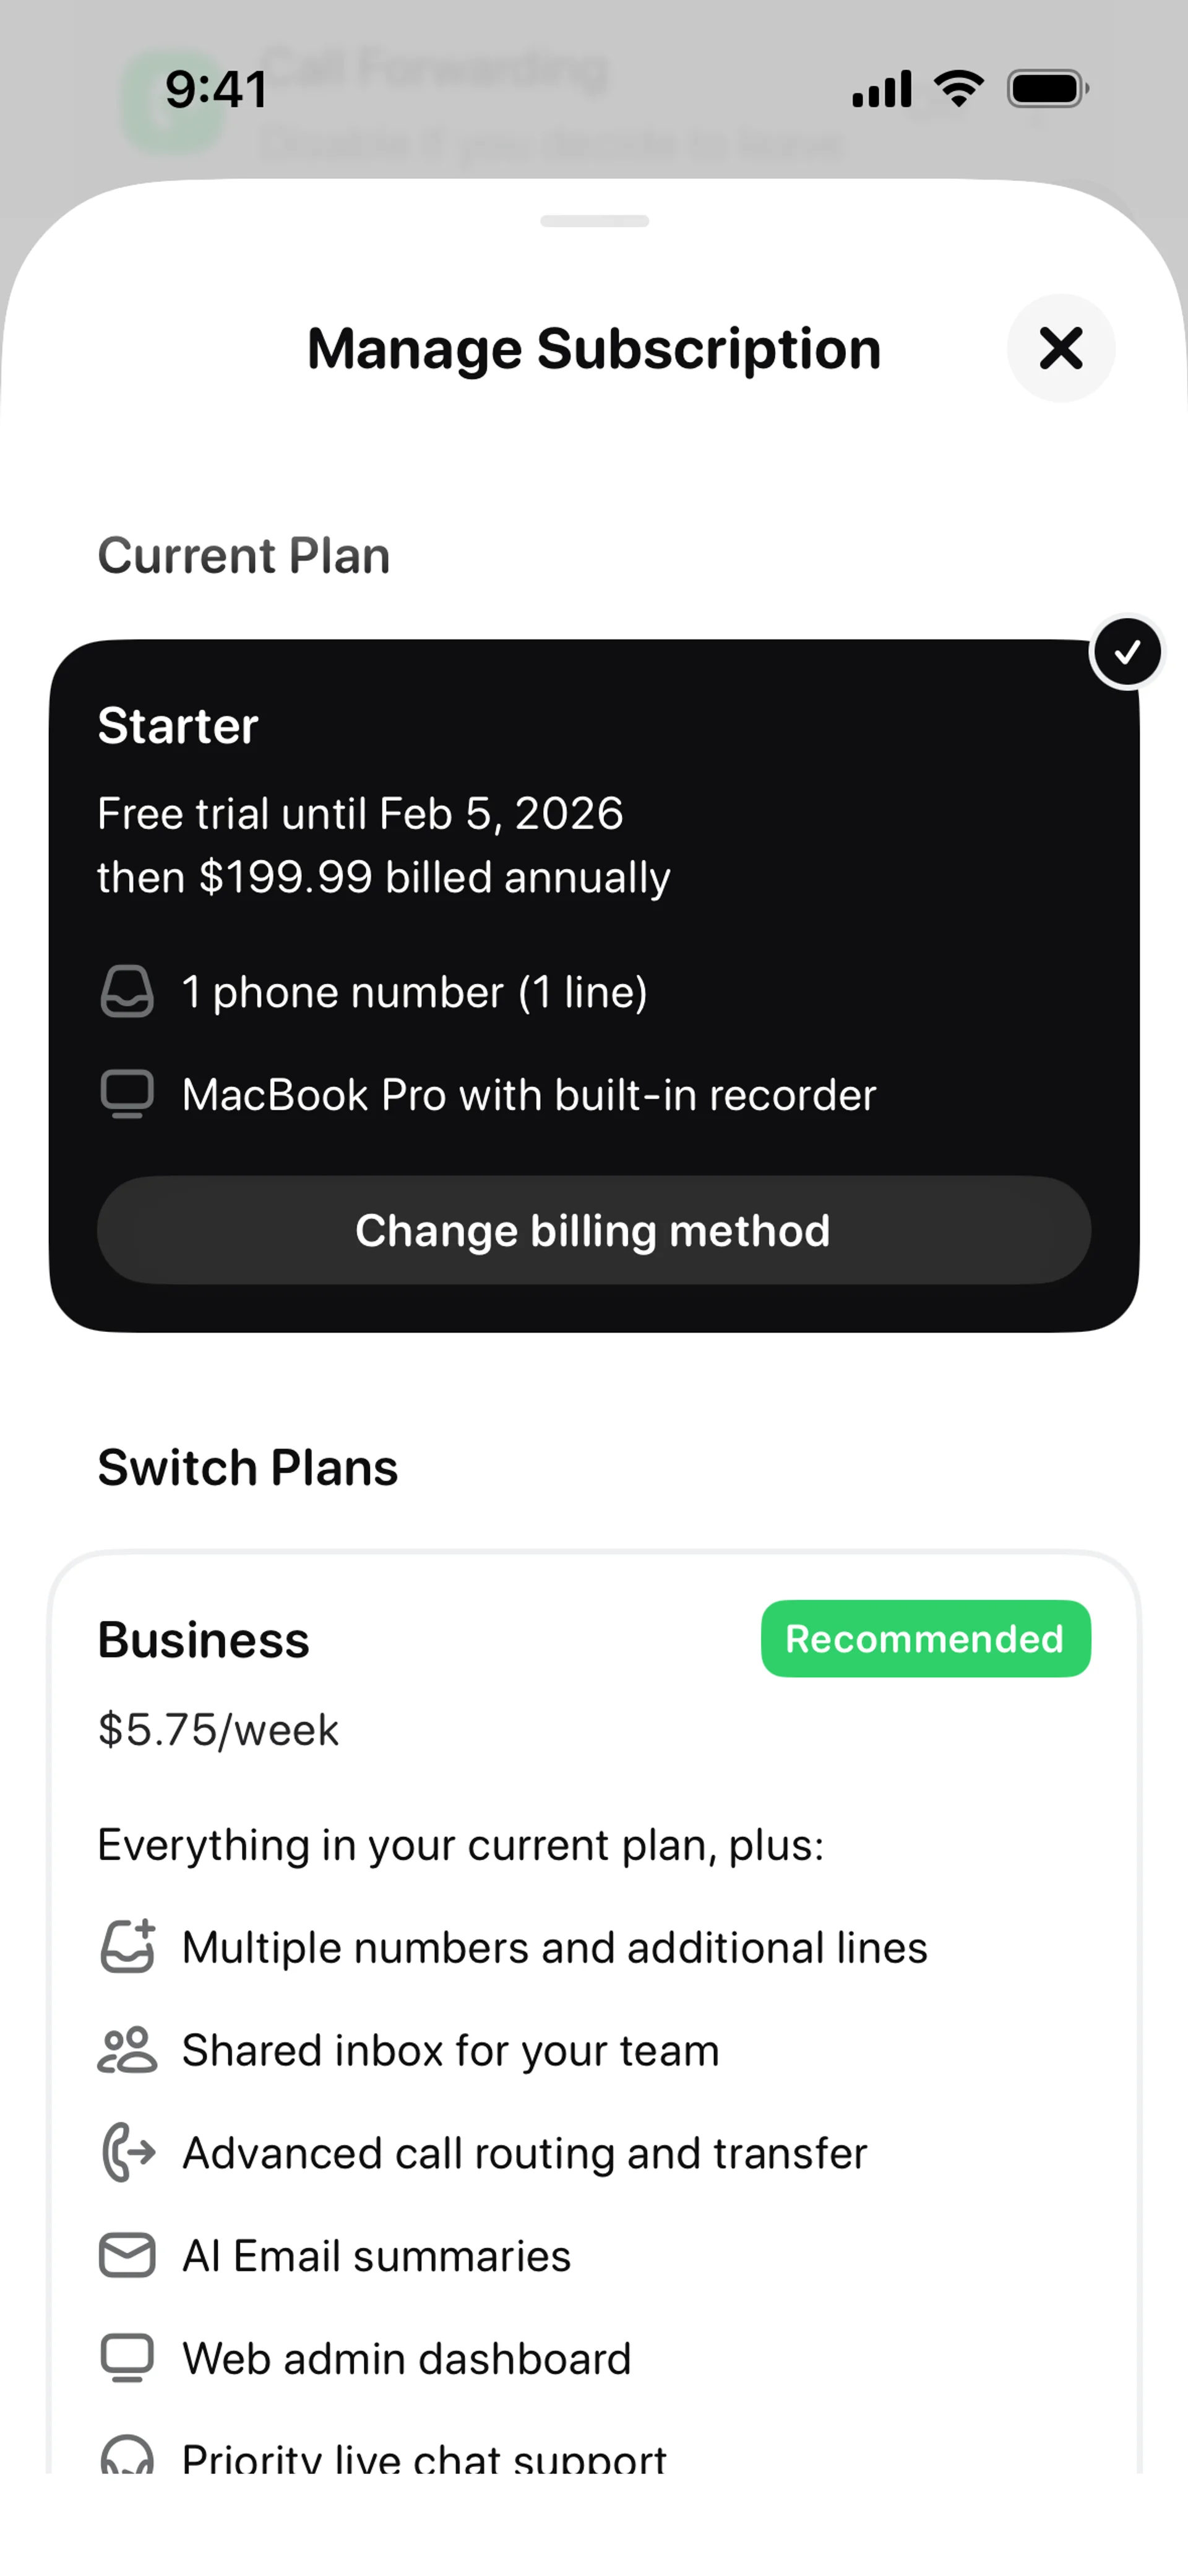Toggle the Starter plan selected checkmark
The image size is (1188, 2576).
tap(1127, 652)
